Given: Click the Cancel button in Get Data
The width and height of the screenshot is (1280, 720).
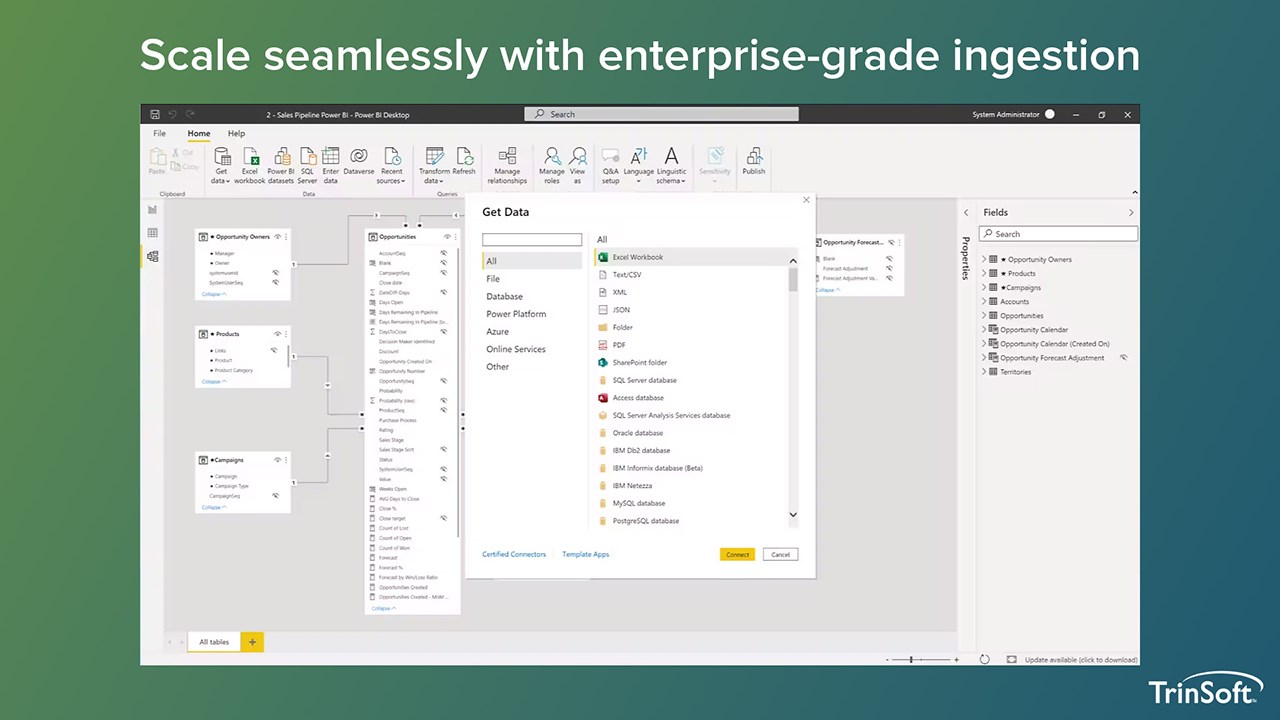Looking at the screenshot, I should pos(780,554).
